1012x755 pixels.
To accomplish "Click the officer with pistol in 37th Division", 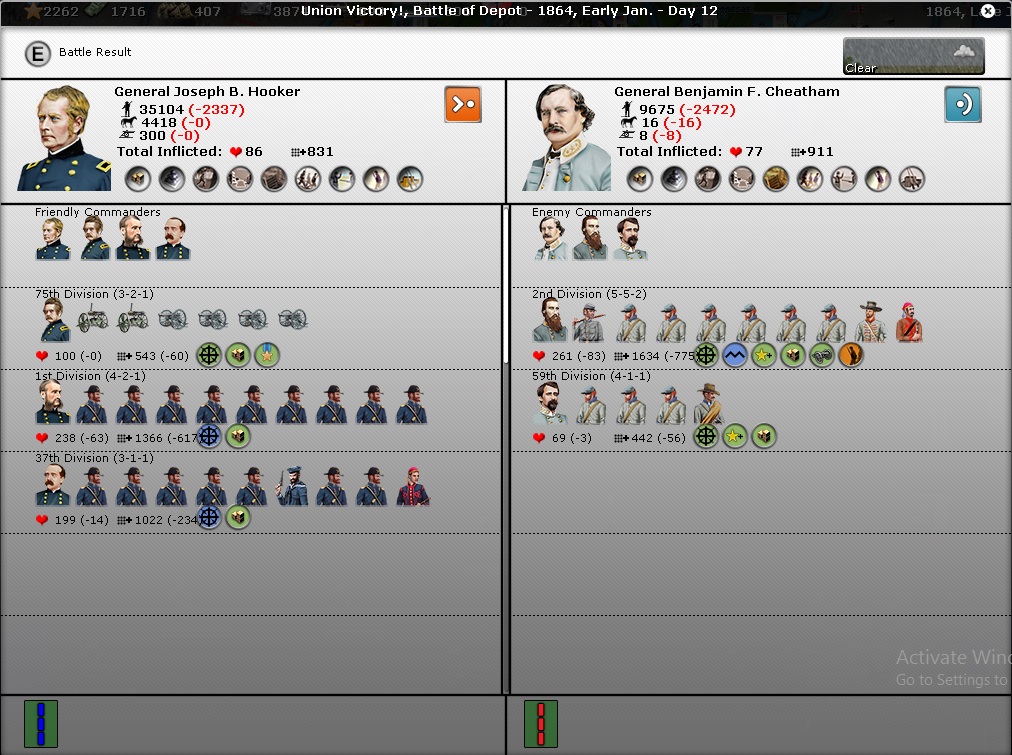I will coord(291,485).
